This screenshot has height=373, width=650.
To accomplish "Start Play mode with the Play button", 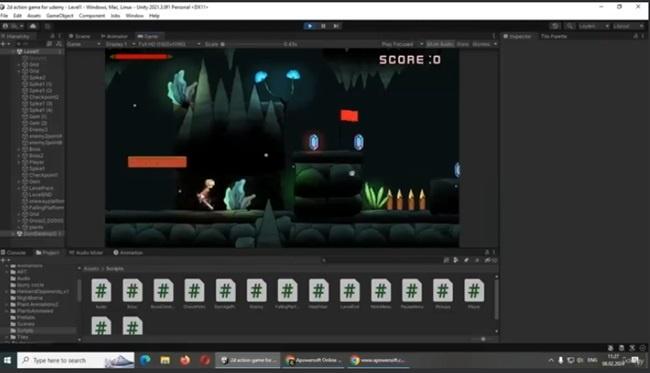I will [x=310, y=26].
